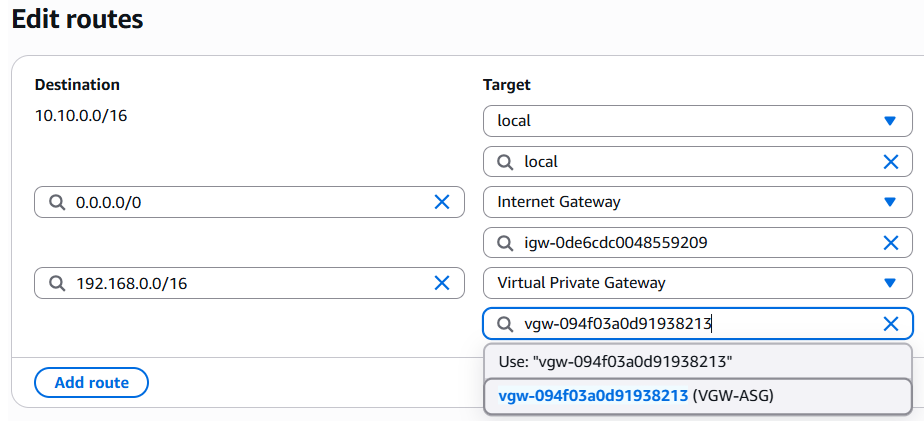Click search icon in local target field
924x421 pixels.
click(x=505, y=162)
